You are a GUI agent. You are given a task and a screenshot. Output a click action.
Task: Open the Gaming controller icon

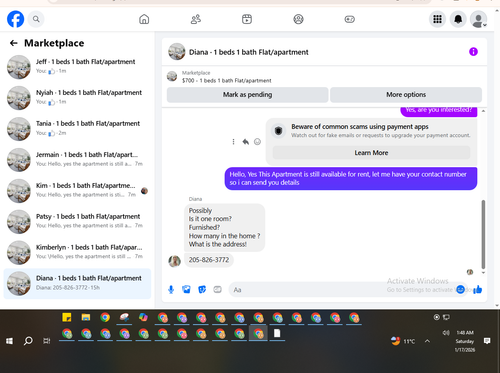[350, 19]
